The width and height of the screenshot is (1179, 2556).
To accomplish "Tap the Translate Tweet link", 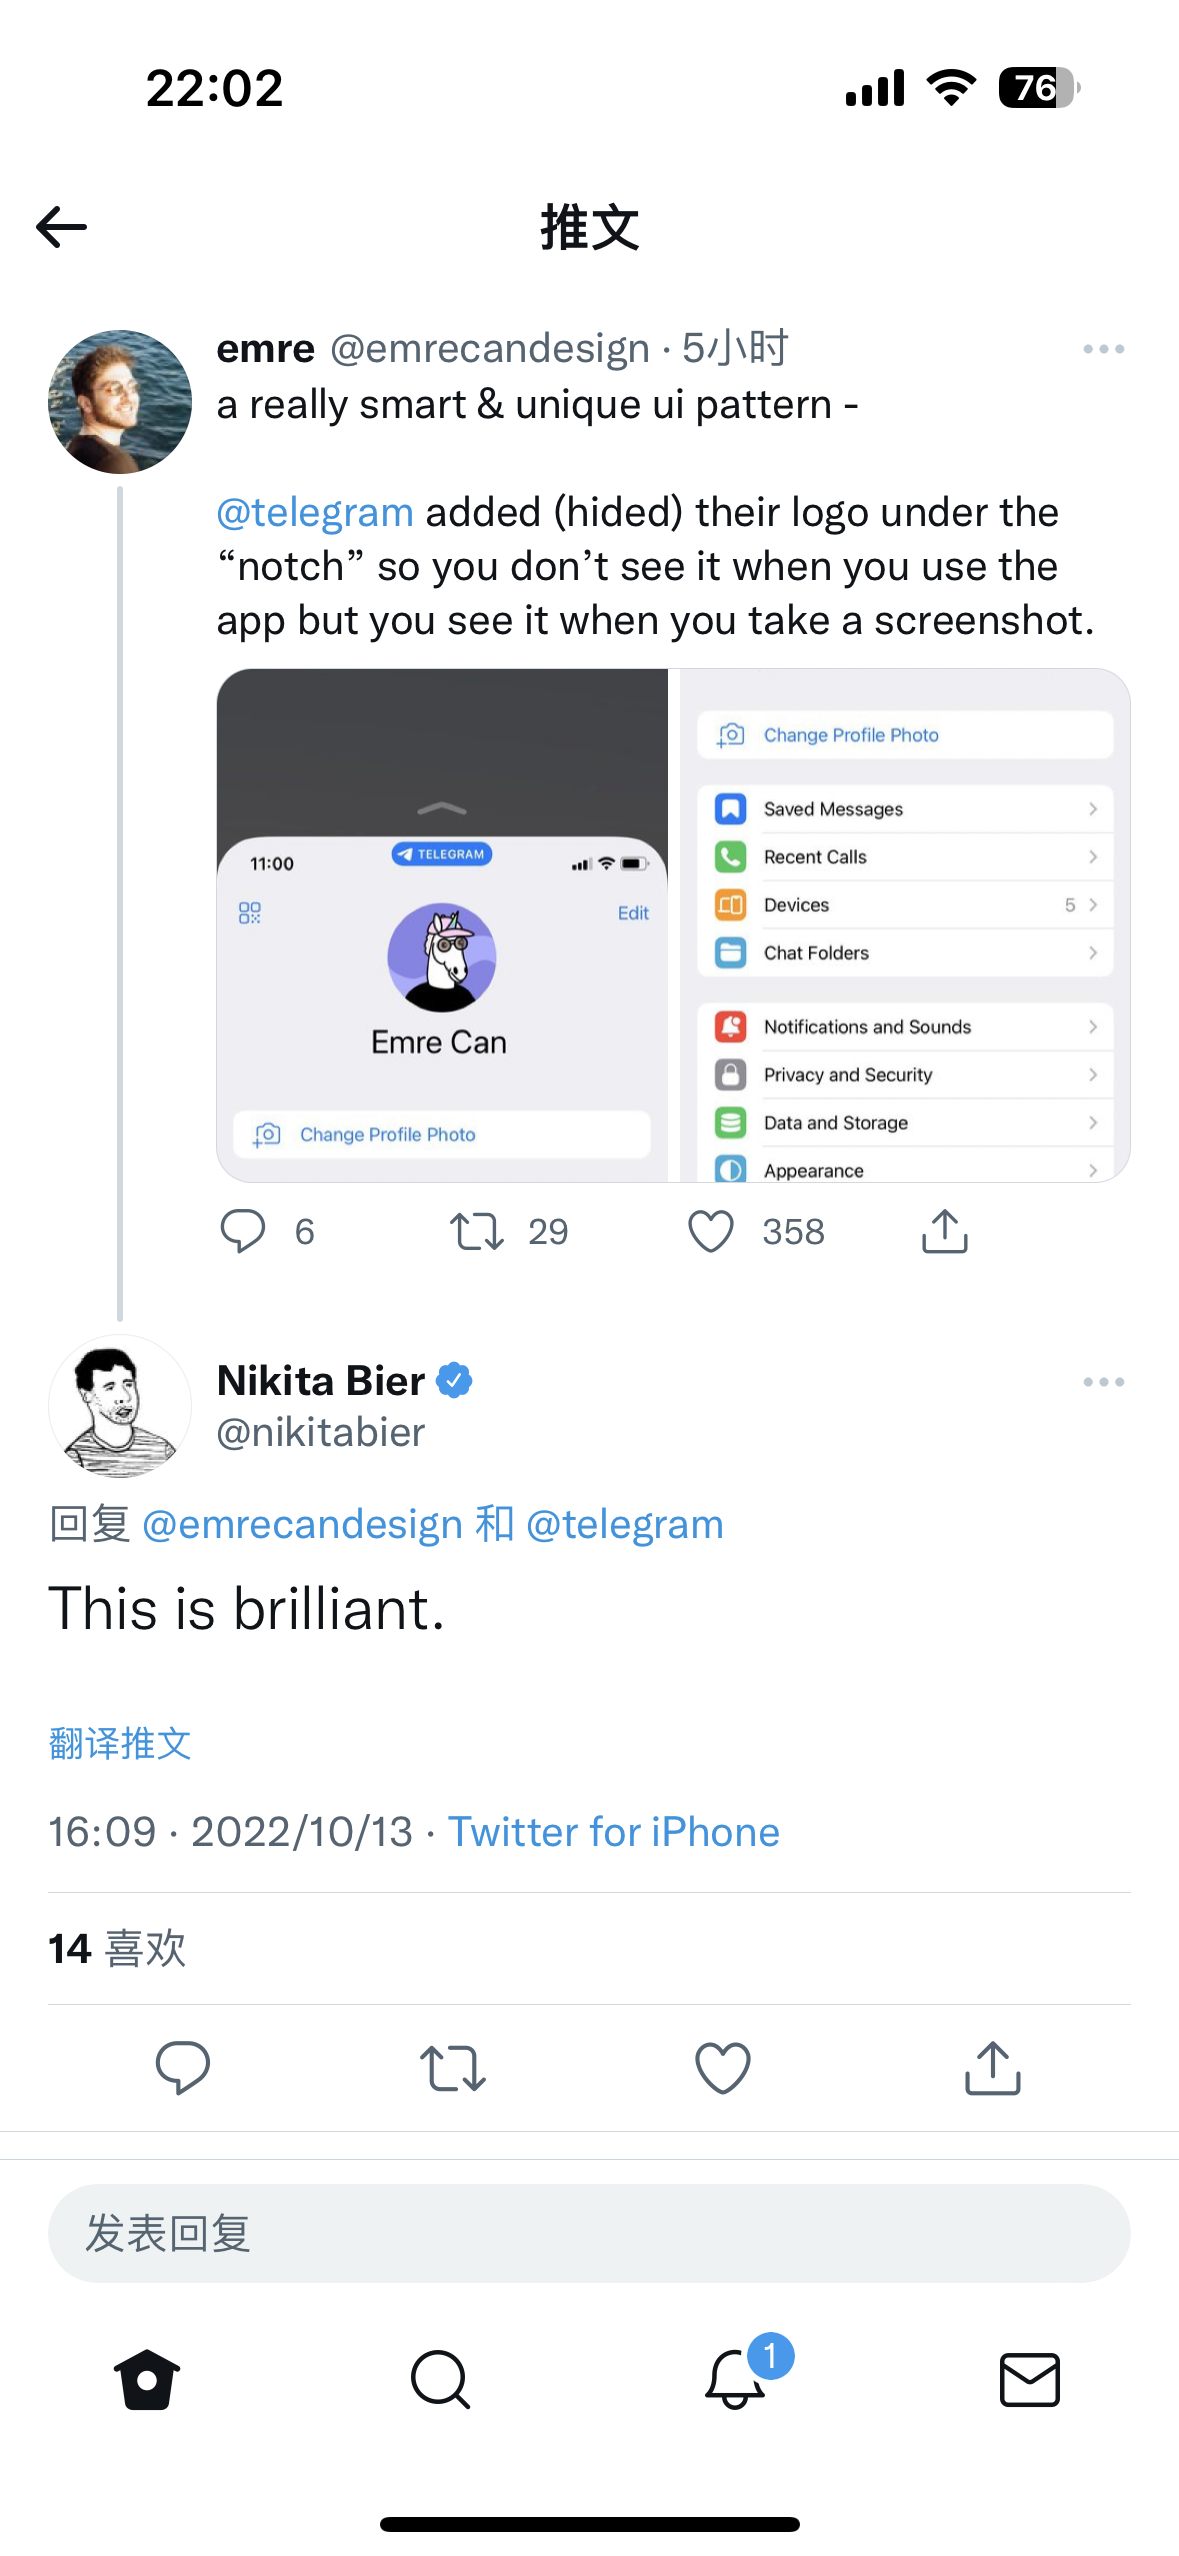I will tap(120, 1744).
